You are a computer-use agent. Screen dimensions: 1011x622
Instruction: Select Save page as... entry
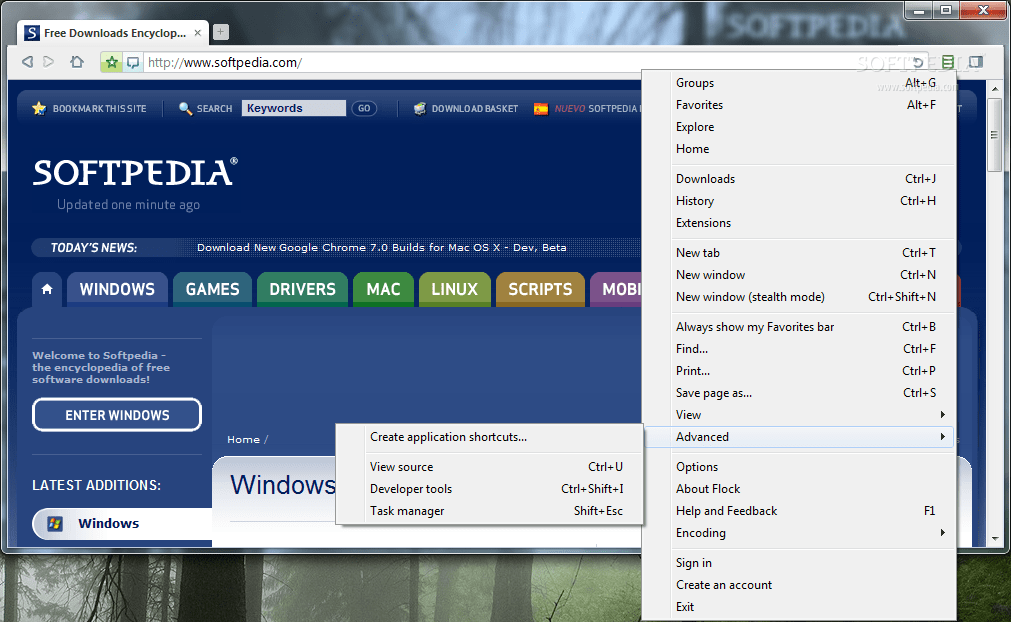pyautogui.click(x=800, y=393)
